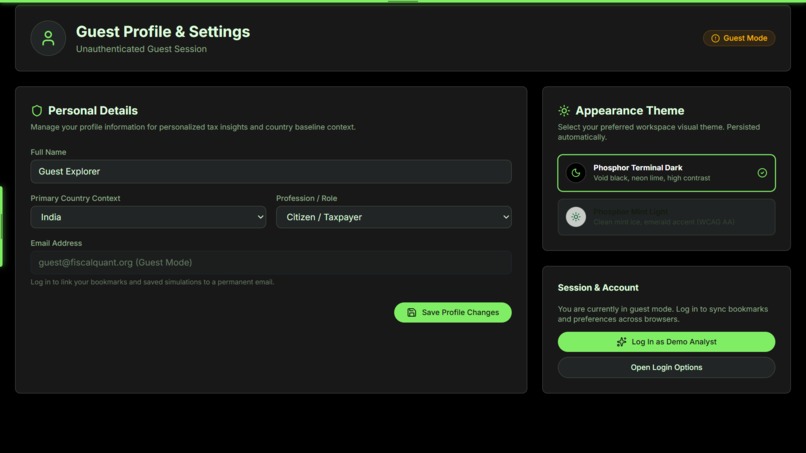
Task: Log in as Demo Analyst
Action: click(x=666, y=341)
